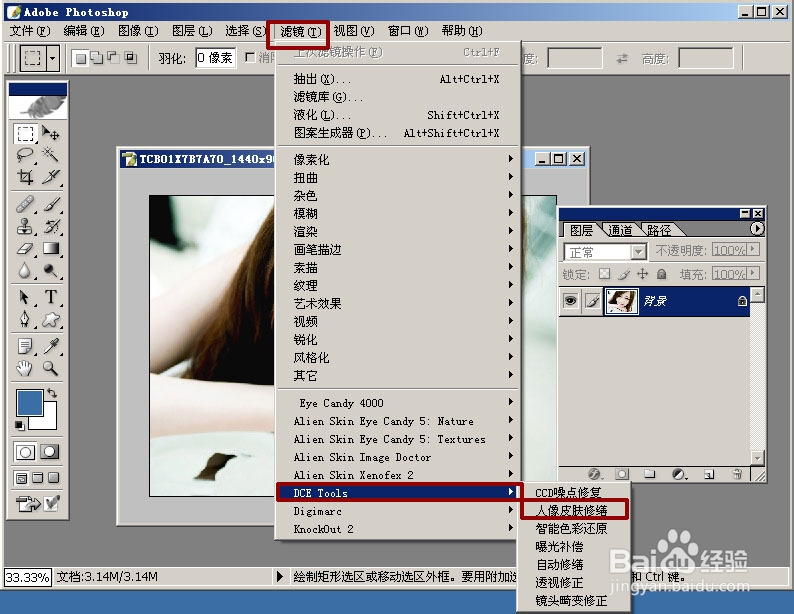Image resolution: width=794 pixels, height=614 pixels.
Task: Select the Gradient tool
Action: pyautogui.click(x=50, y=249)
